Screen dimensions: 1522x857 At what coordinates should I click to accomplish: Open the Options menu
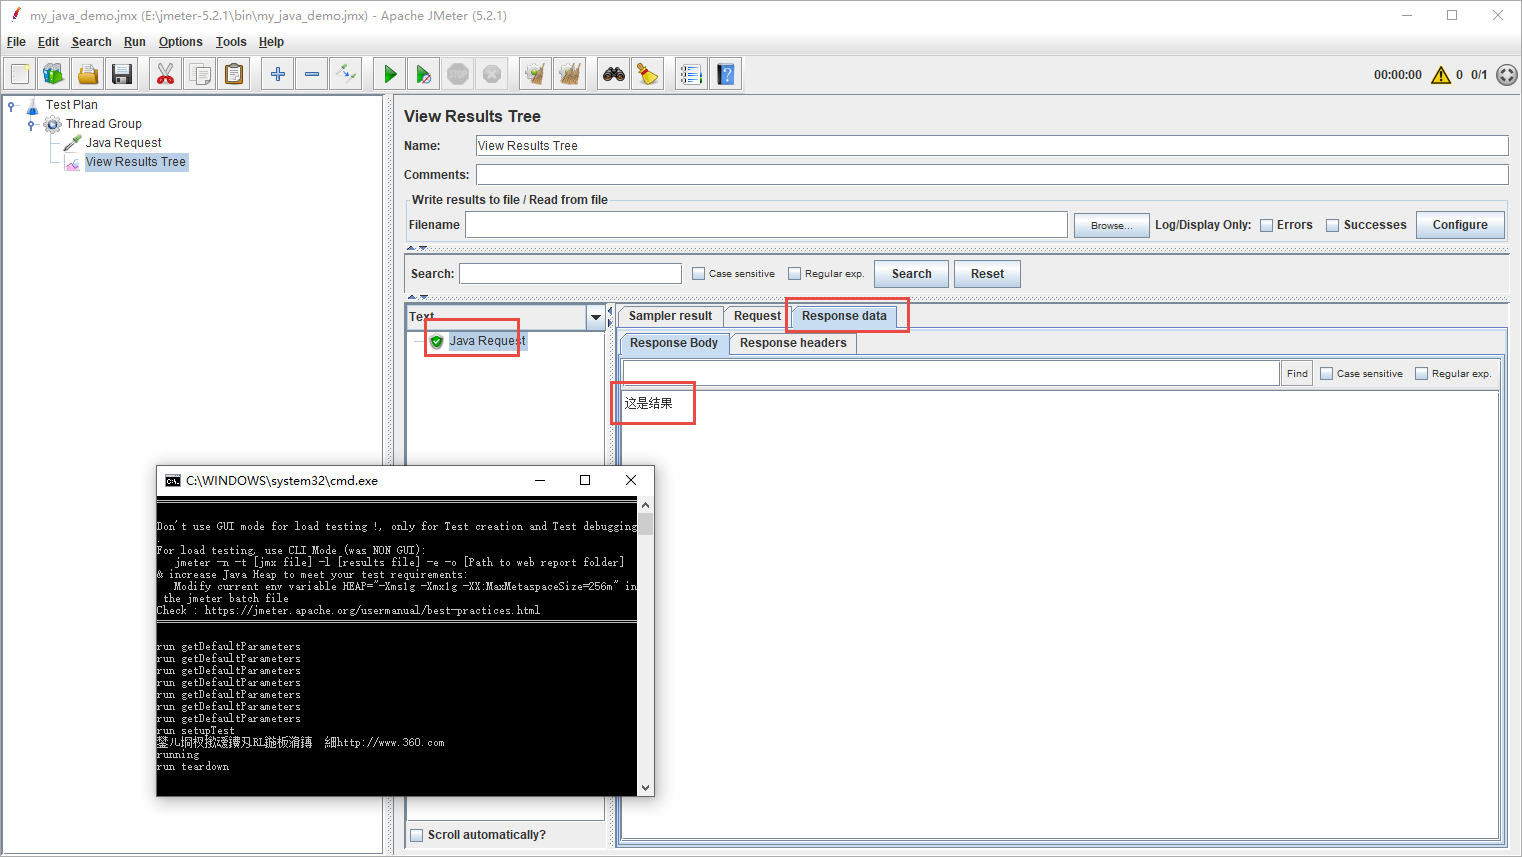point(180,42)
